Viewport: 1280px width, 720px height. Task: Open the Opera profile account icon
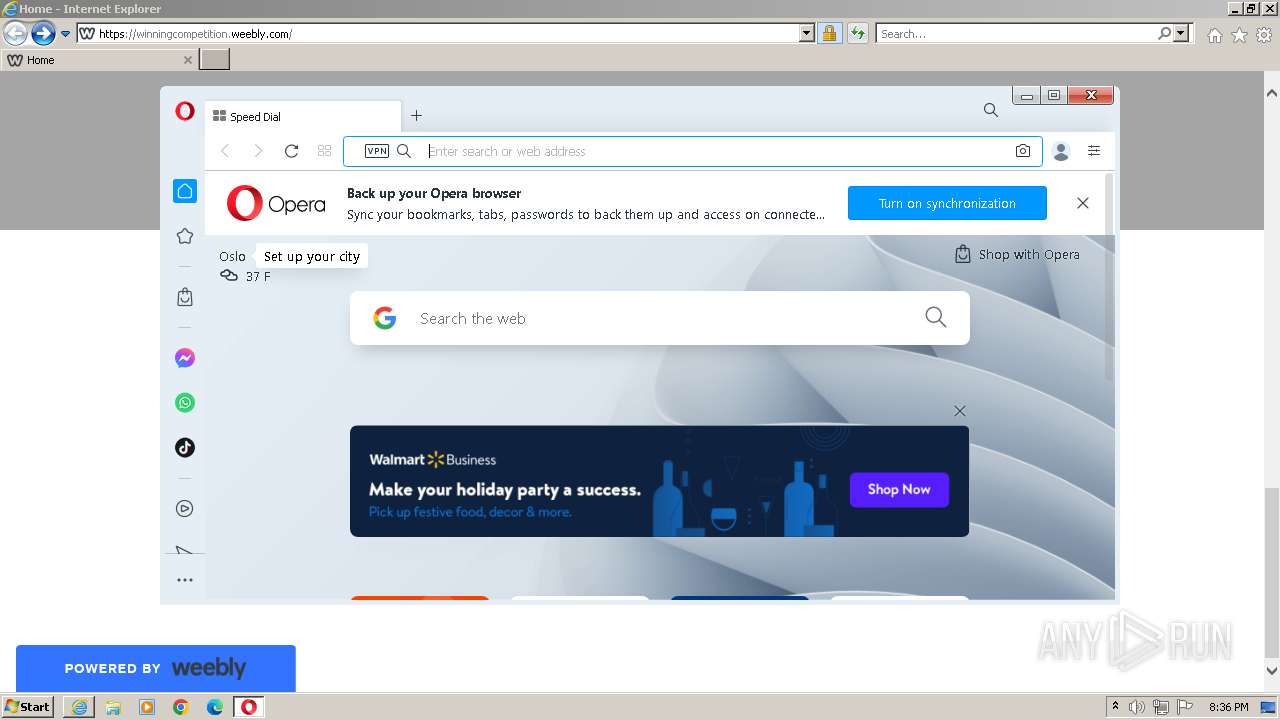tap(1062, 151)
